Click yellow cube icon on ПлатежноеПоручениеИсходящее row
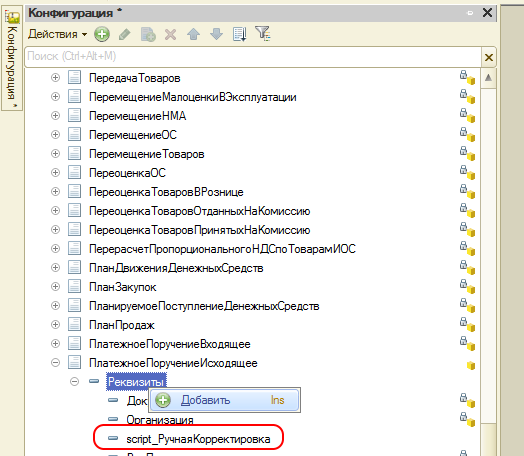This screenshot has width=524, height=456. pos(471,365)
